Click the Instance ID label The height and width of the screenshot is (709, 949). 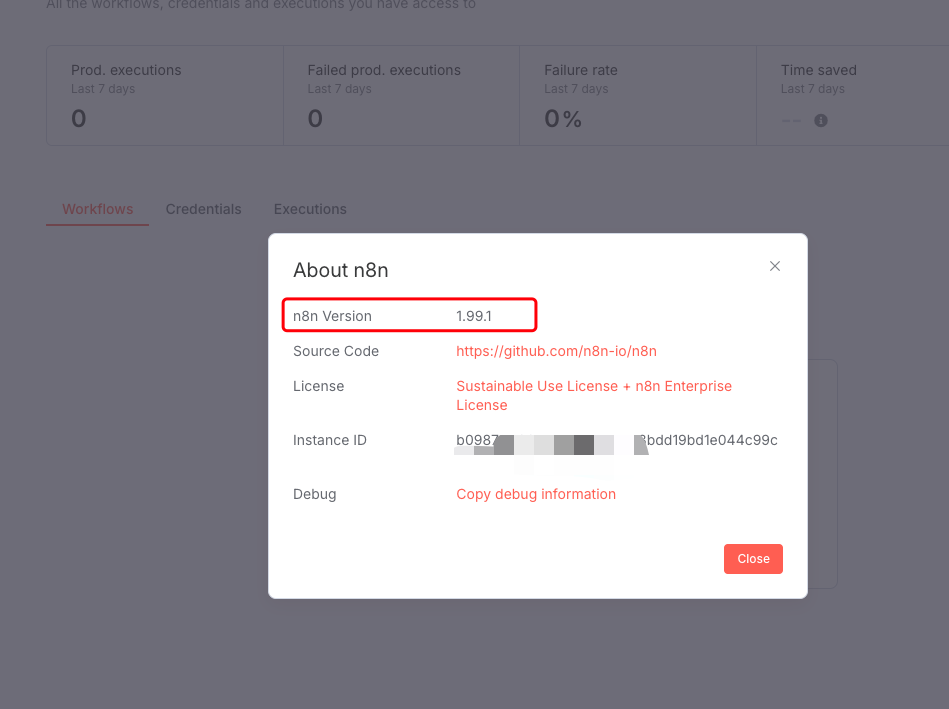coord(330,440)
